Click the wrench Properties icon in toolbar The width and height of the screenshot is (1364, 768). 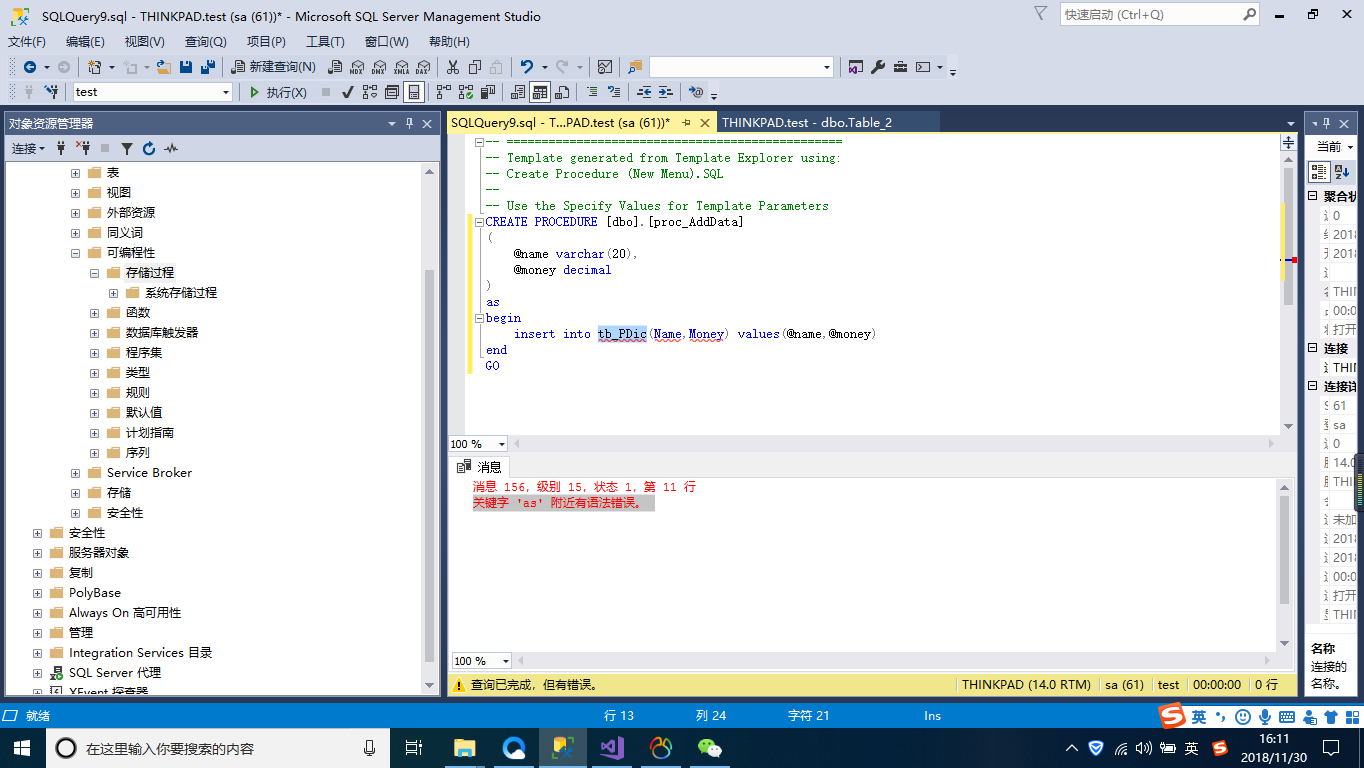(878, 67)
